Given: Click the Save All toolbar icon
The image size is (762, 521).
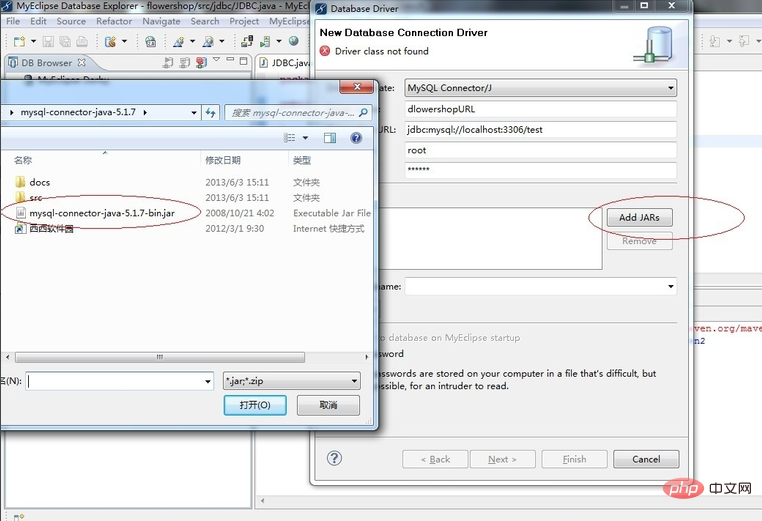Looking at the screenshot, I should click(x=65, y=42).
